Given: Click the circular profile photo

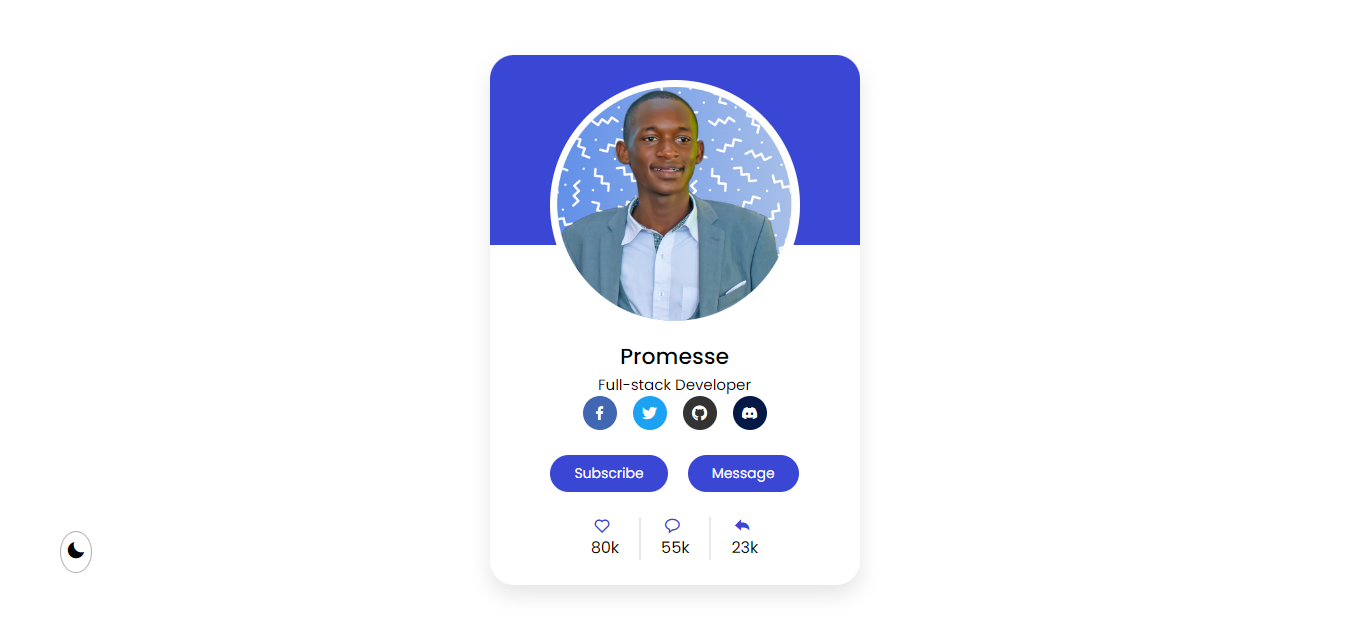Looking at the screenshot, I should click(x=675, y=204).
